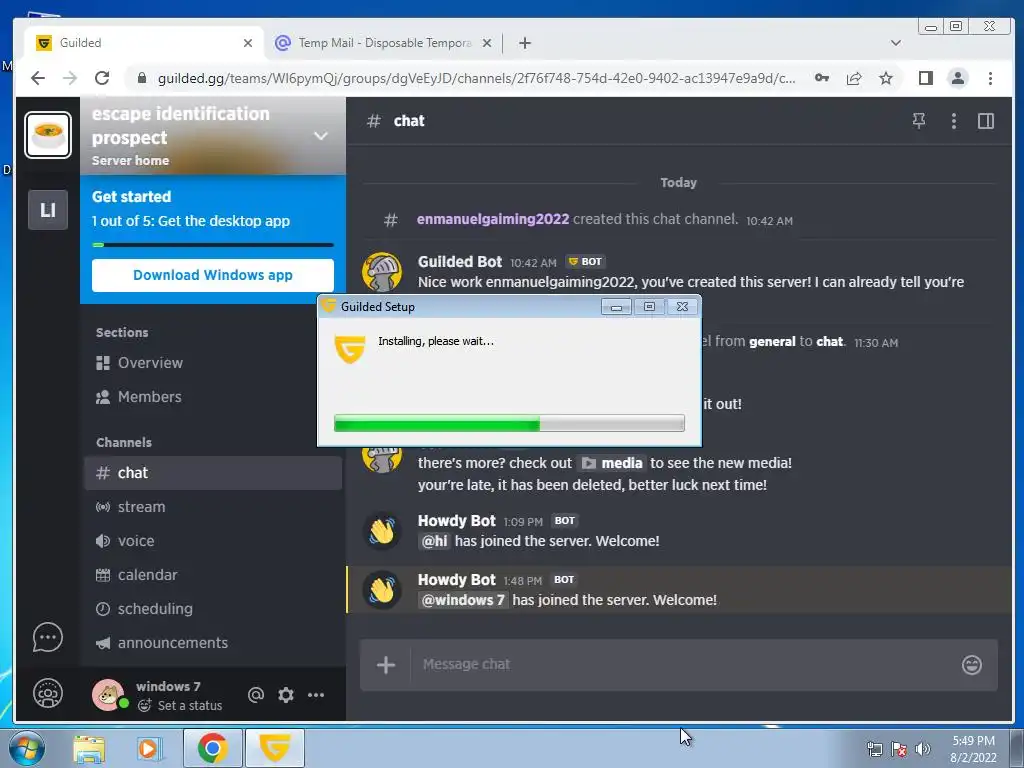Click windows 7 user avatar
The image size is (1024, 768).
pos(108,694)
